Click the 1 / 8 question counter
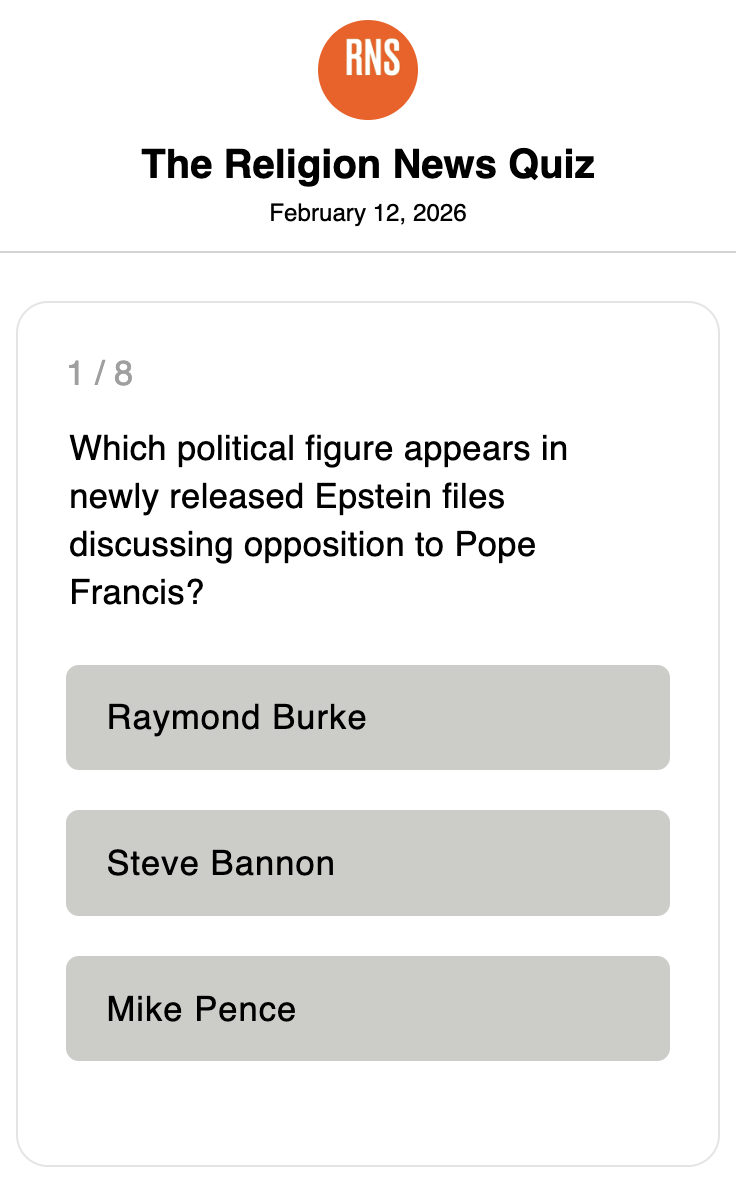Viewport: 736px width, 1178px height. coord(100,373)
